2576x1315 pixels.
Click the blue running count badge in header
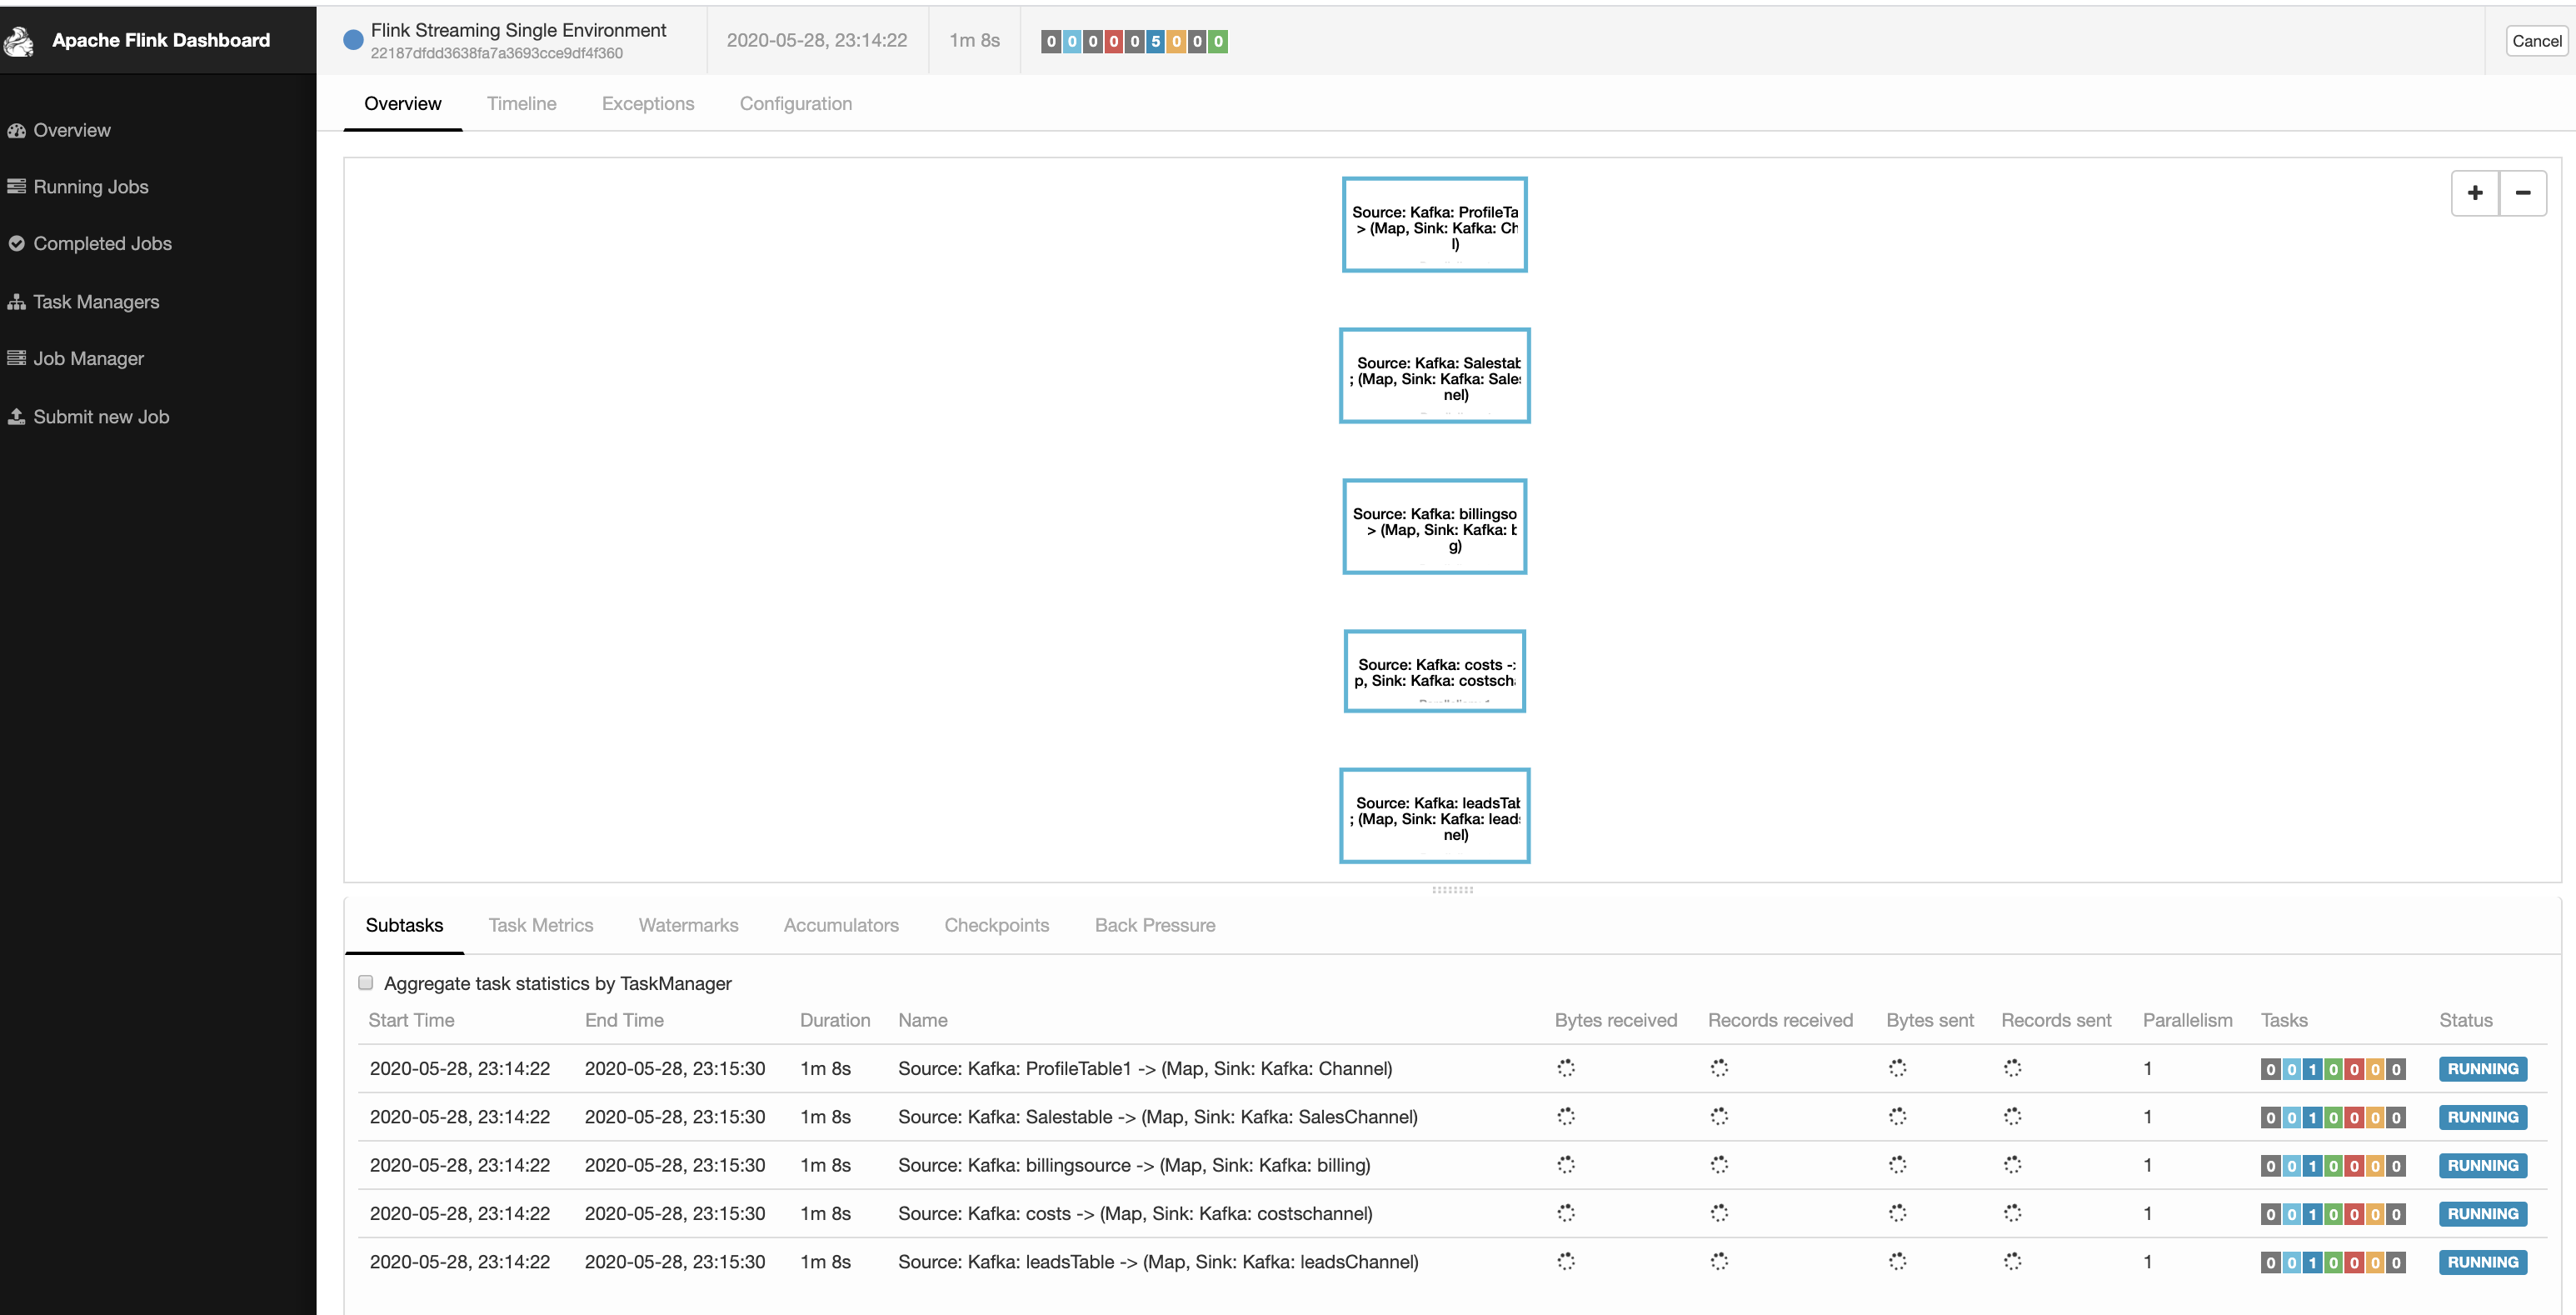point(1155,42)
